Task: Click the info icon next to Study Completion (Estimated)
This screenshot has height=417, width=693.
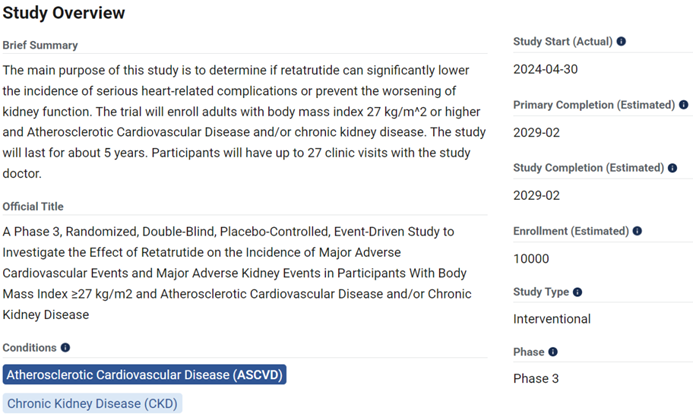Action: pos(672,168)
